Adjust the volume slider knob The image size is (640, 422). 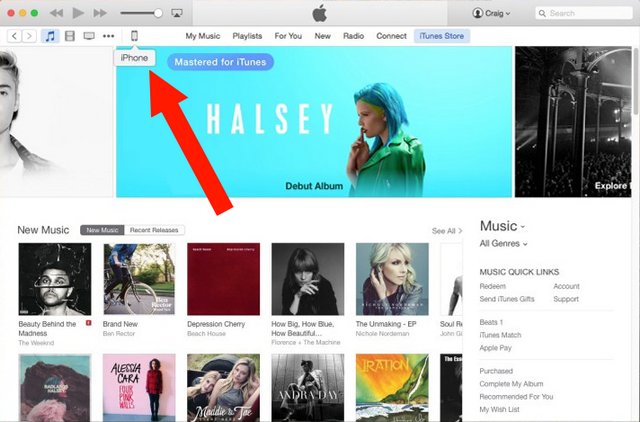158,13
